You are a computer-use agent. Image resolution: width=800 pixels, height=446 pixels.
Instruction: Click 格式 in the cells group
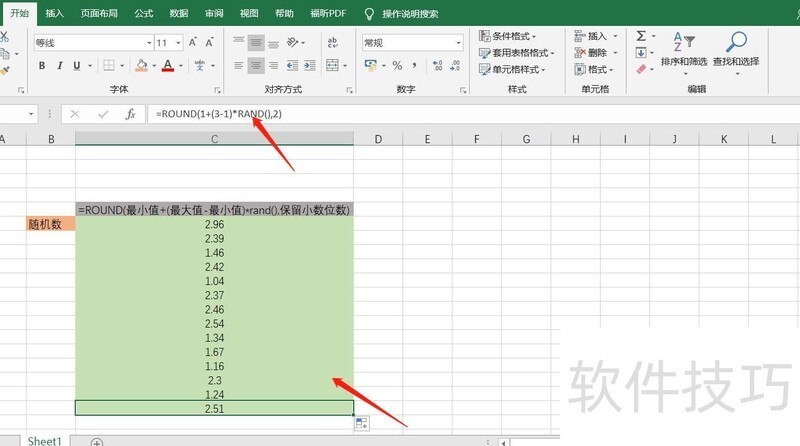click(x=594, y=69)
